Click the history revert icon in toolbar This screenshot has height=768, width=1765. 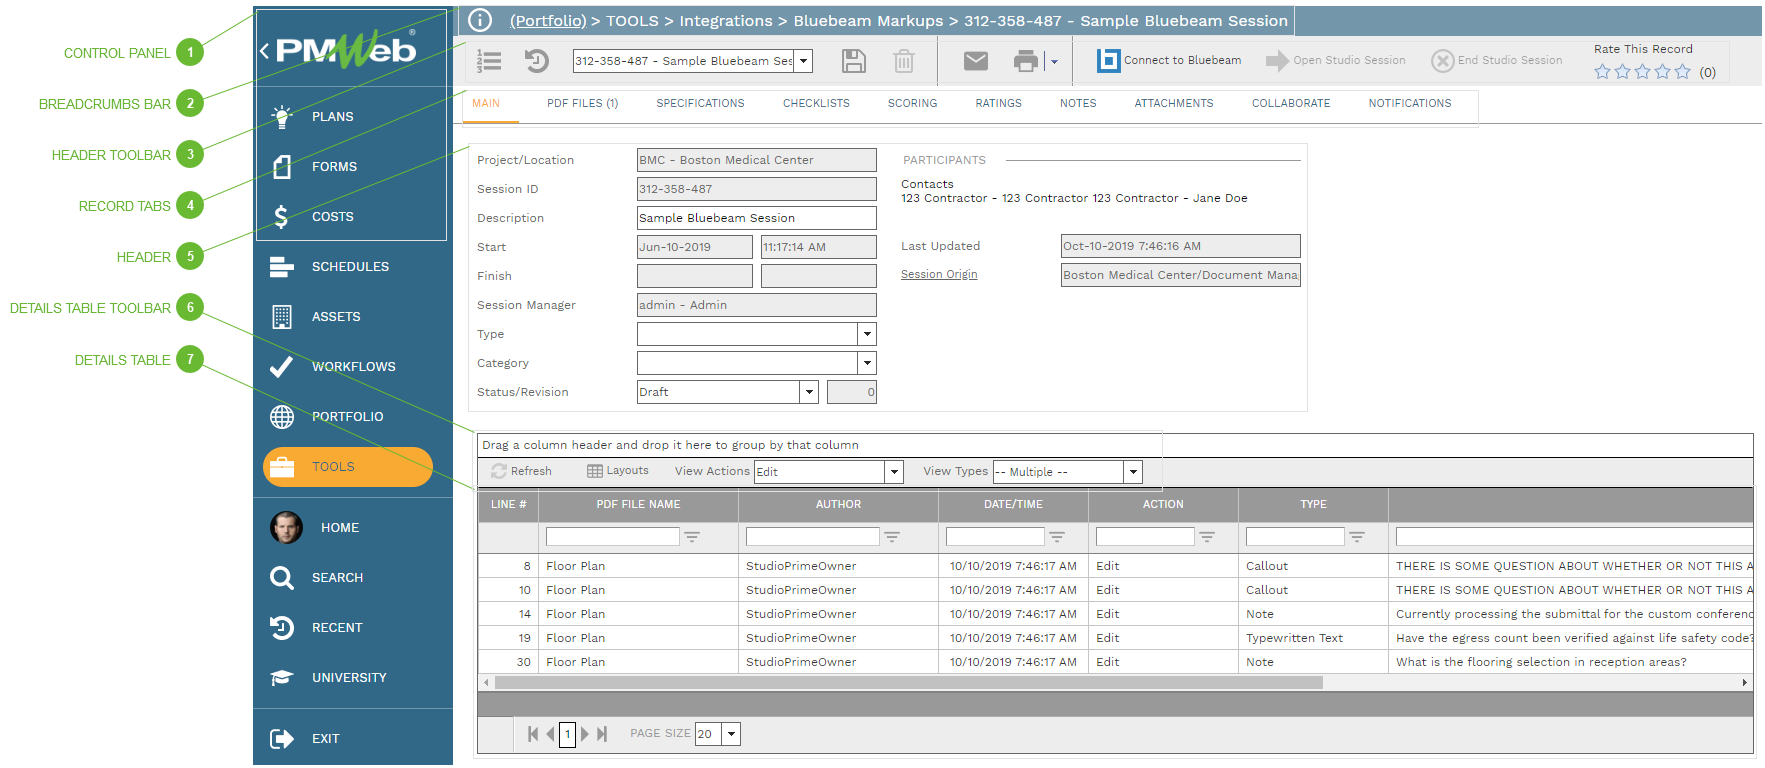click(x=537, y=61)
